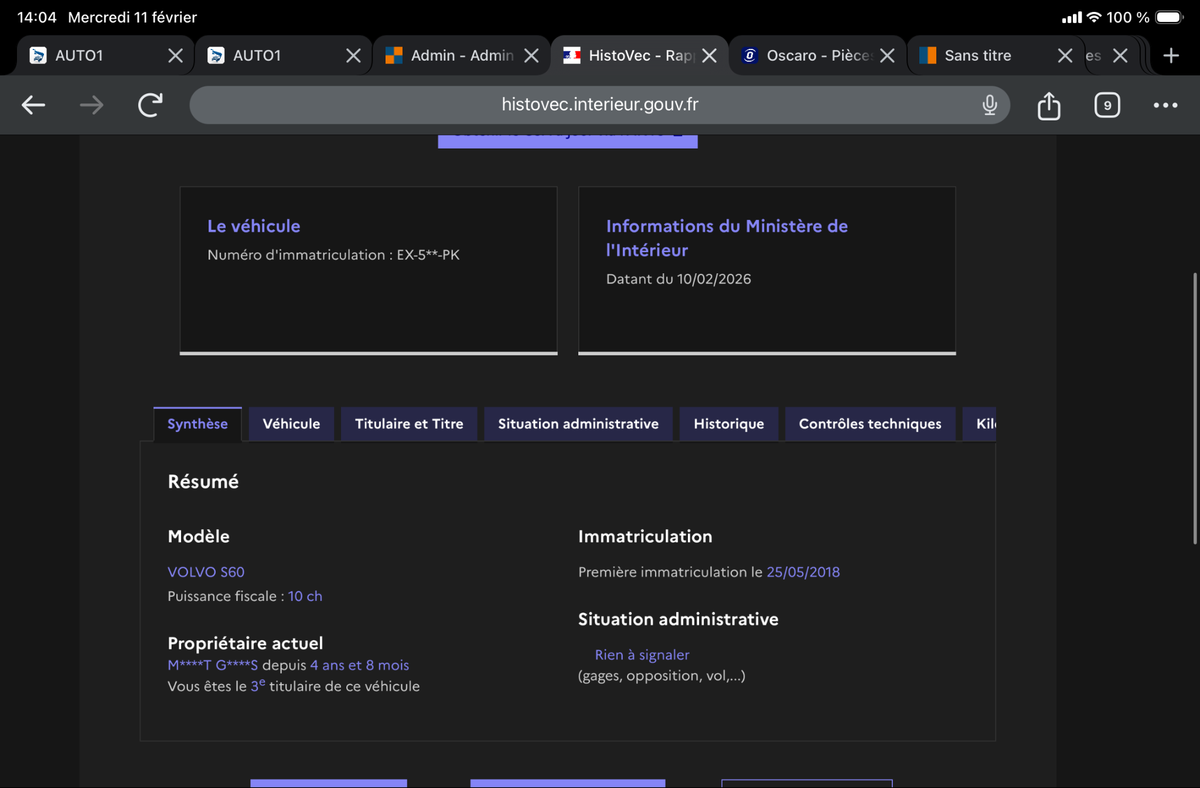Close the Oscaro browser tab
The image size is (1200, 788).
coord(886,56)
